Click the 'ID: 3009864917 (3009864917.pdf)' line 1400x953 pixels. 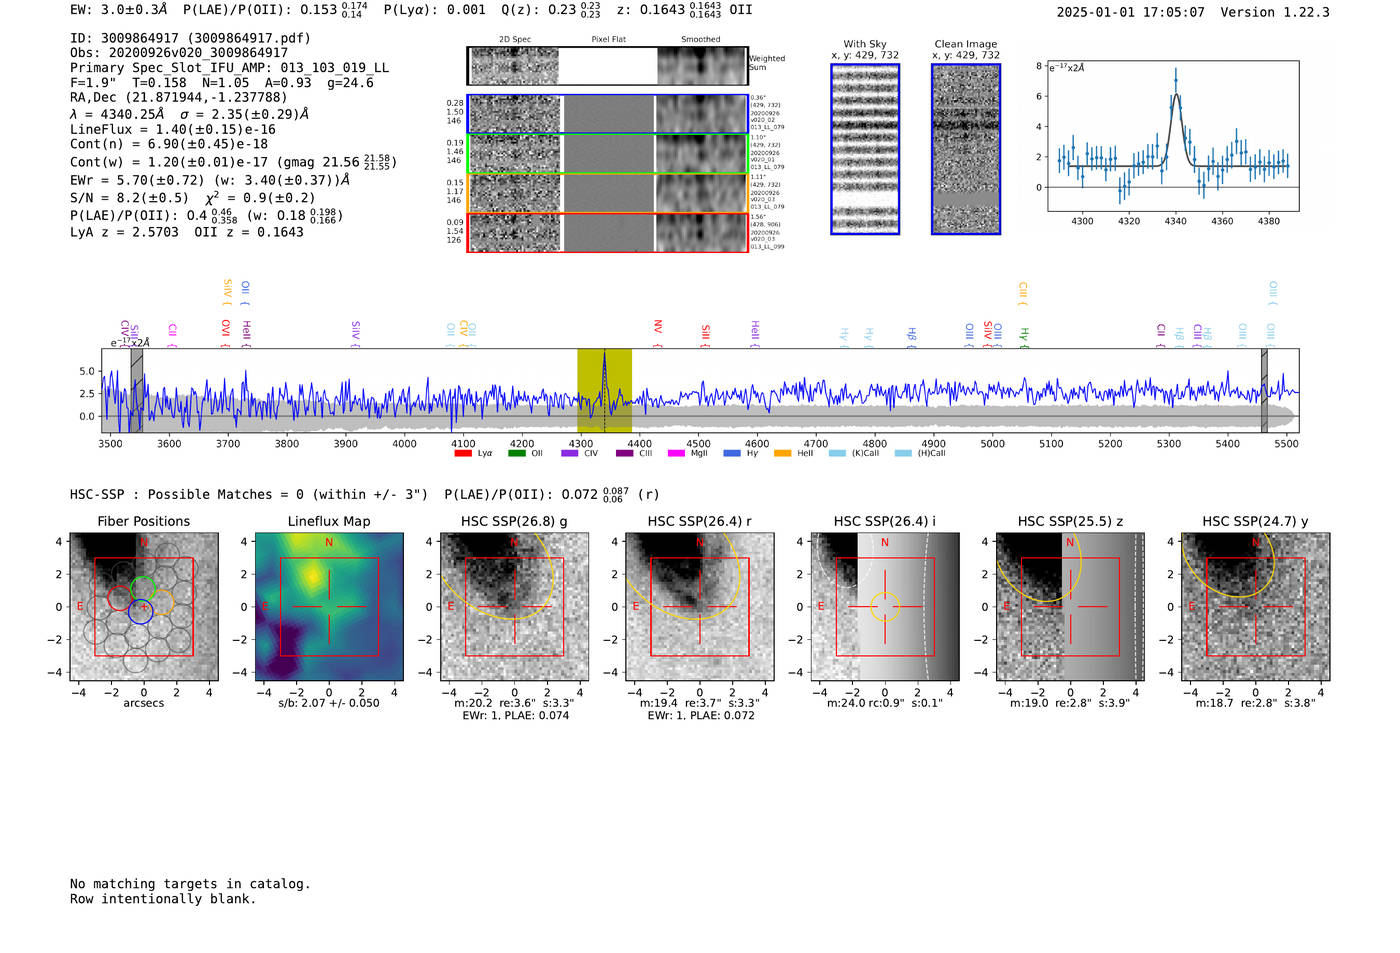tap(190, 38)
